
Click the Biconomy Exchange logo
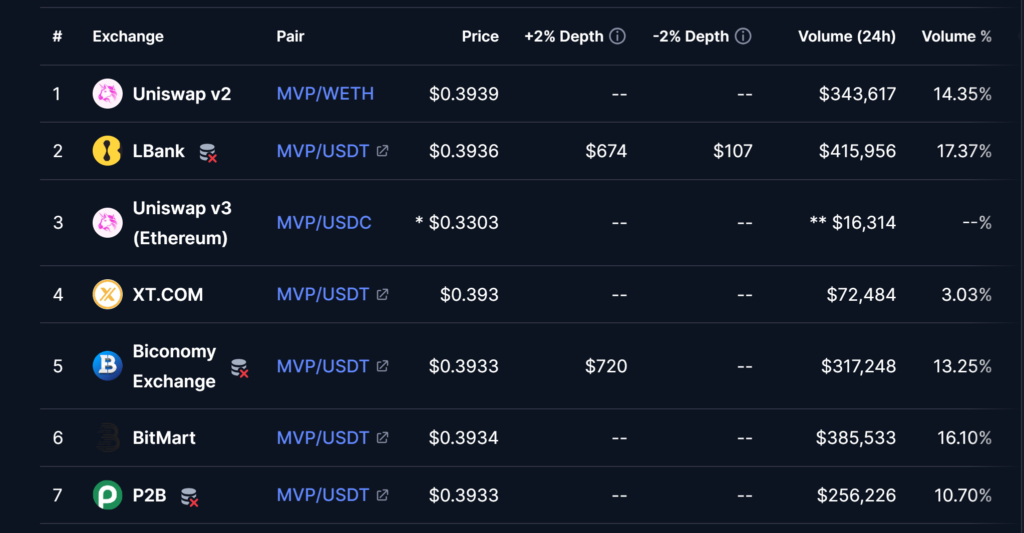pos(107,366)
